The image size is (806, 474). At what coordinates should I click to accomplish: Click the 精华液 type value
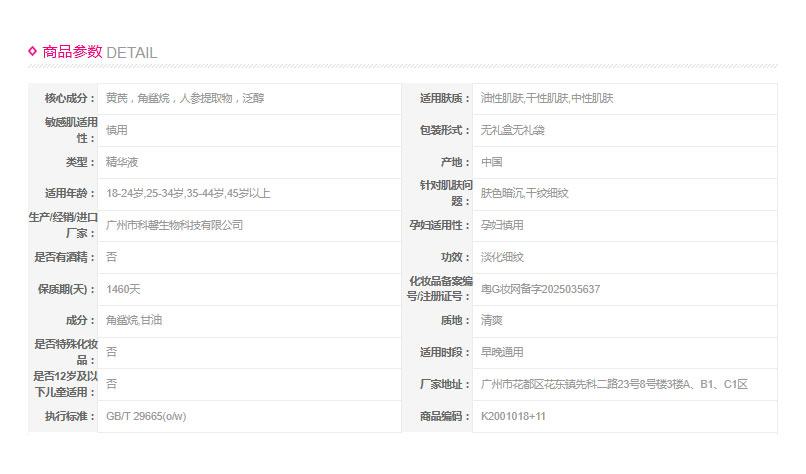pos(121,162)
